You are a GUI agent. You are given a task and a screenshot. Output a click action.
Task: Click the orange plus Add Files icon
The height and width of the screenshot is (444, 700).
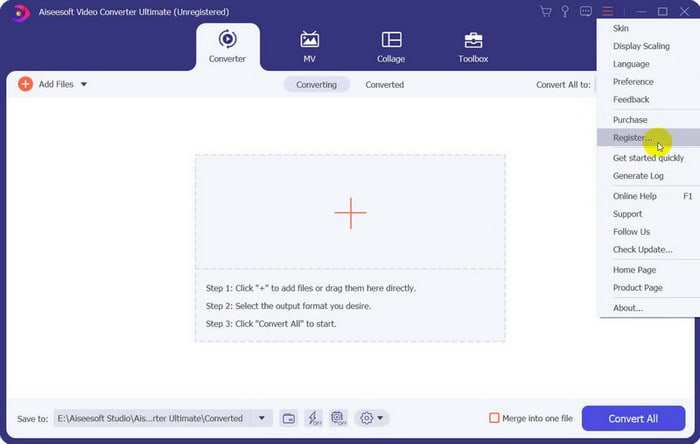[x=25, y=84]
